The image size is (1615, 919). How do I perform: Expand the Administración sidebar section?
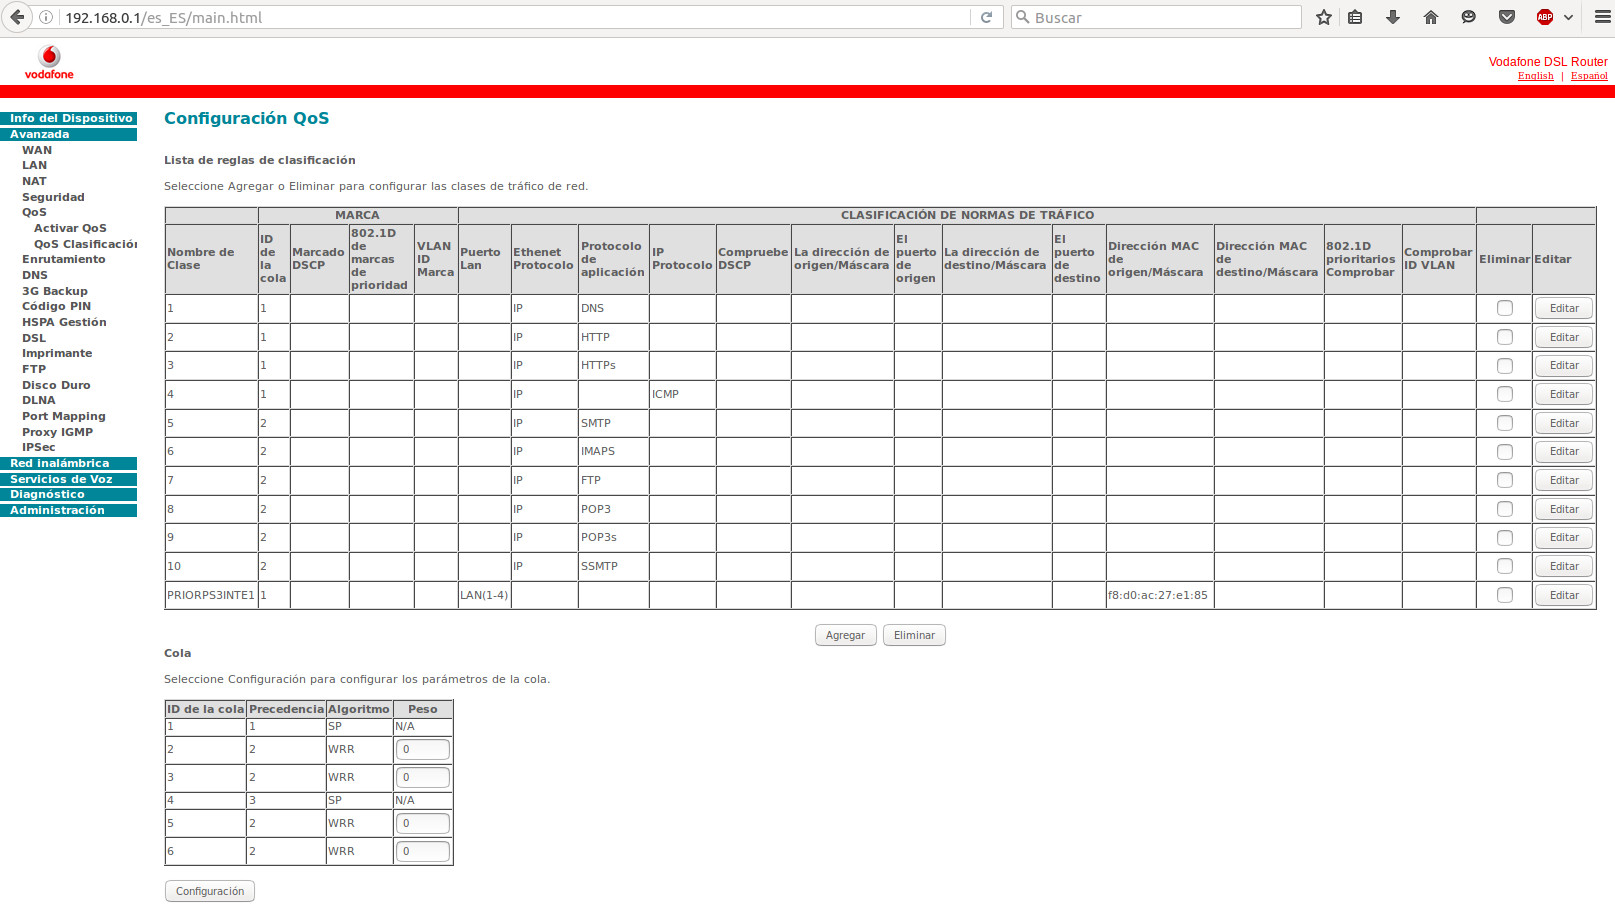57,510
